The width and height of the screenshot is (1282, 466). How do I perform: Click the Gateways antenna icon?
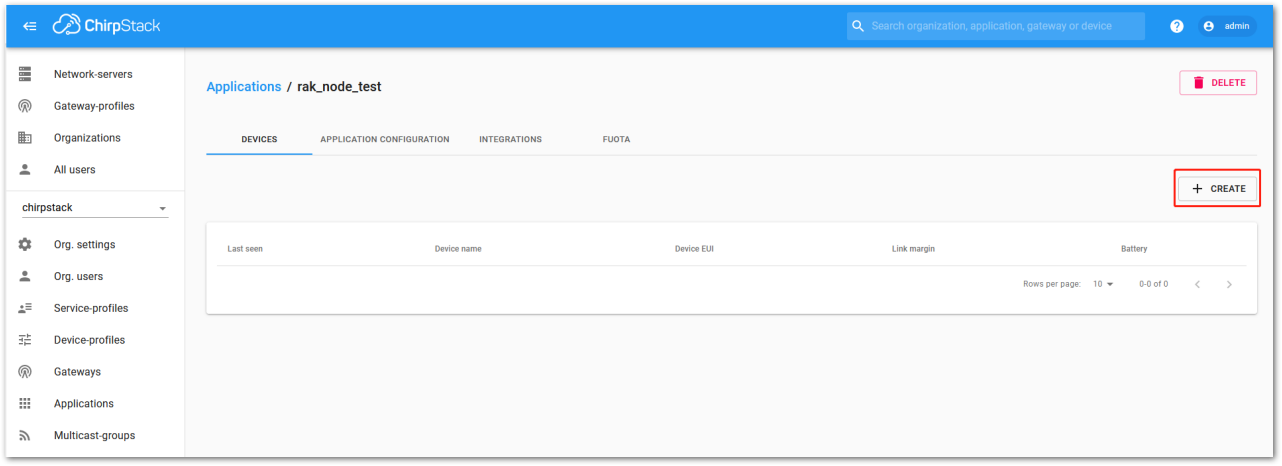click(x=25, y=372)
